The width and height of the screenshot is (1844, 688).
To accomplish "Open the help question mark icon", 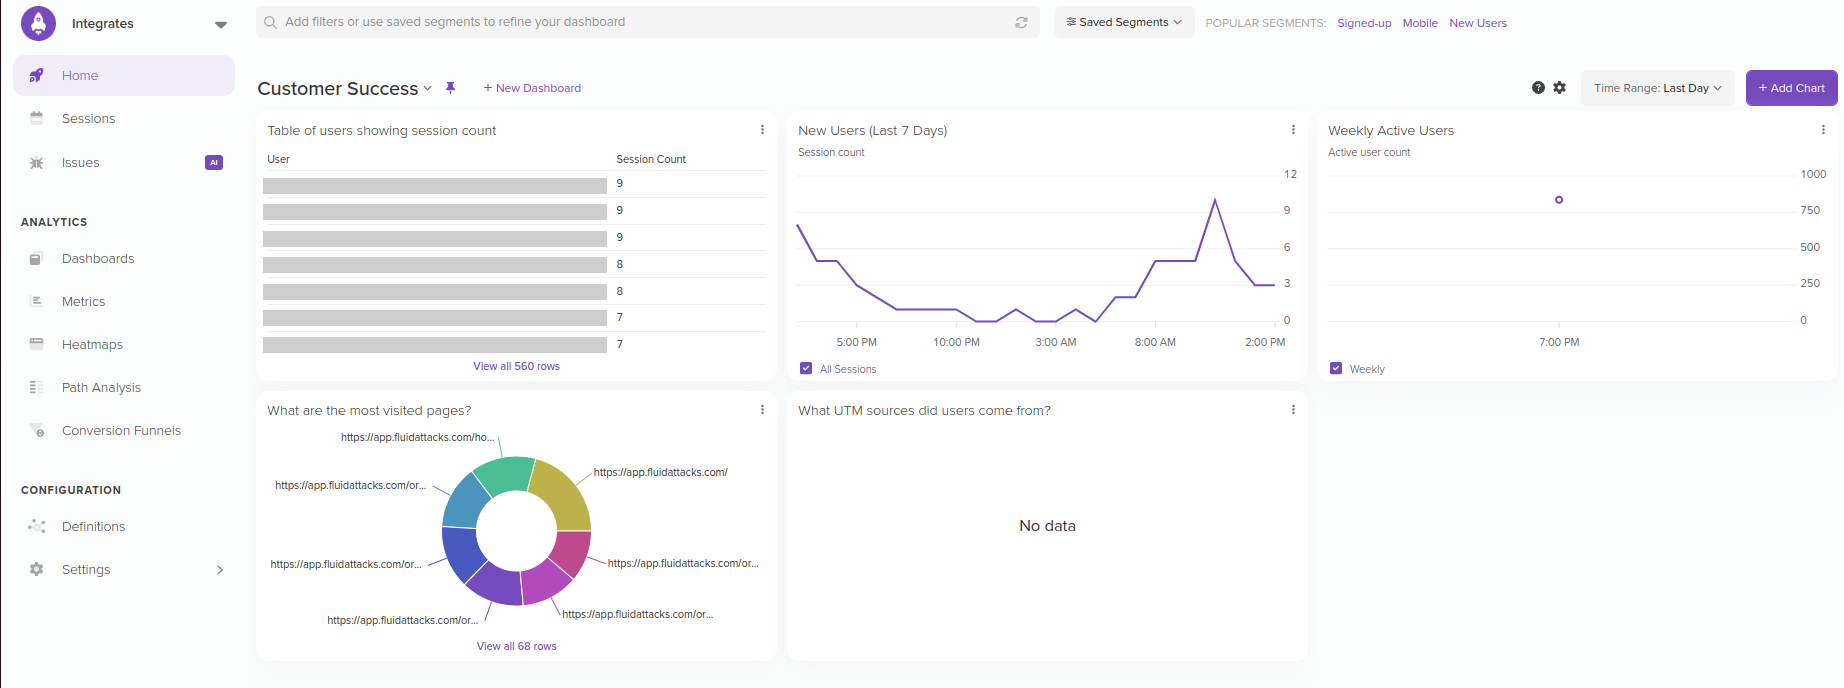I will pyautogui.click(x=1538, y=88).
